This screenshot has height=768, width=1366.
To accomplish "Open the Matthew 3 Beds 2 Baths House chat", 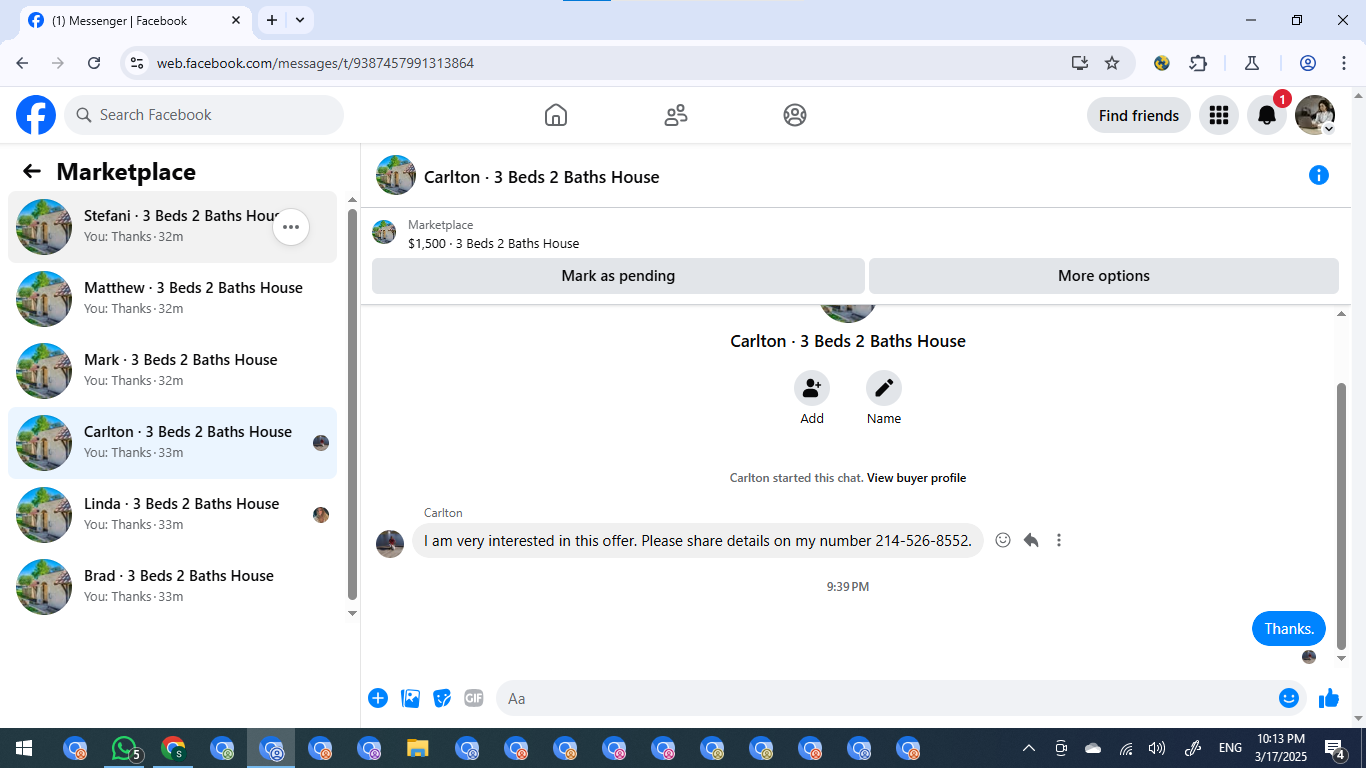I will tap(172, 299).
